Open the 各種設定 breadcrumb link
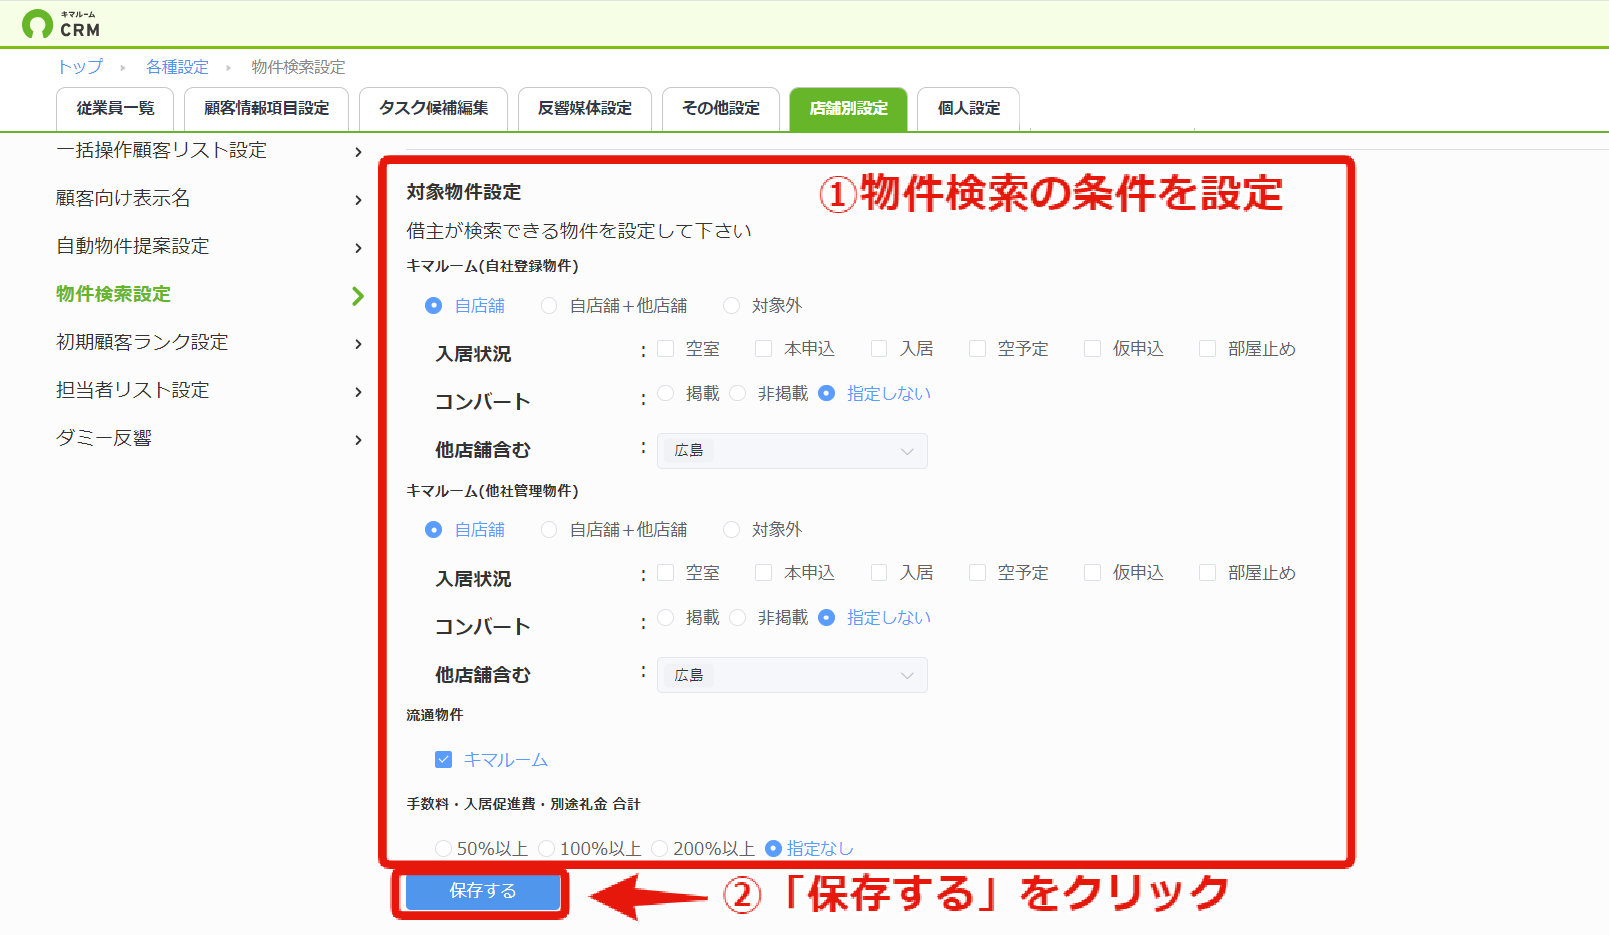 [177, 67]
